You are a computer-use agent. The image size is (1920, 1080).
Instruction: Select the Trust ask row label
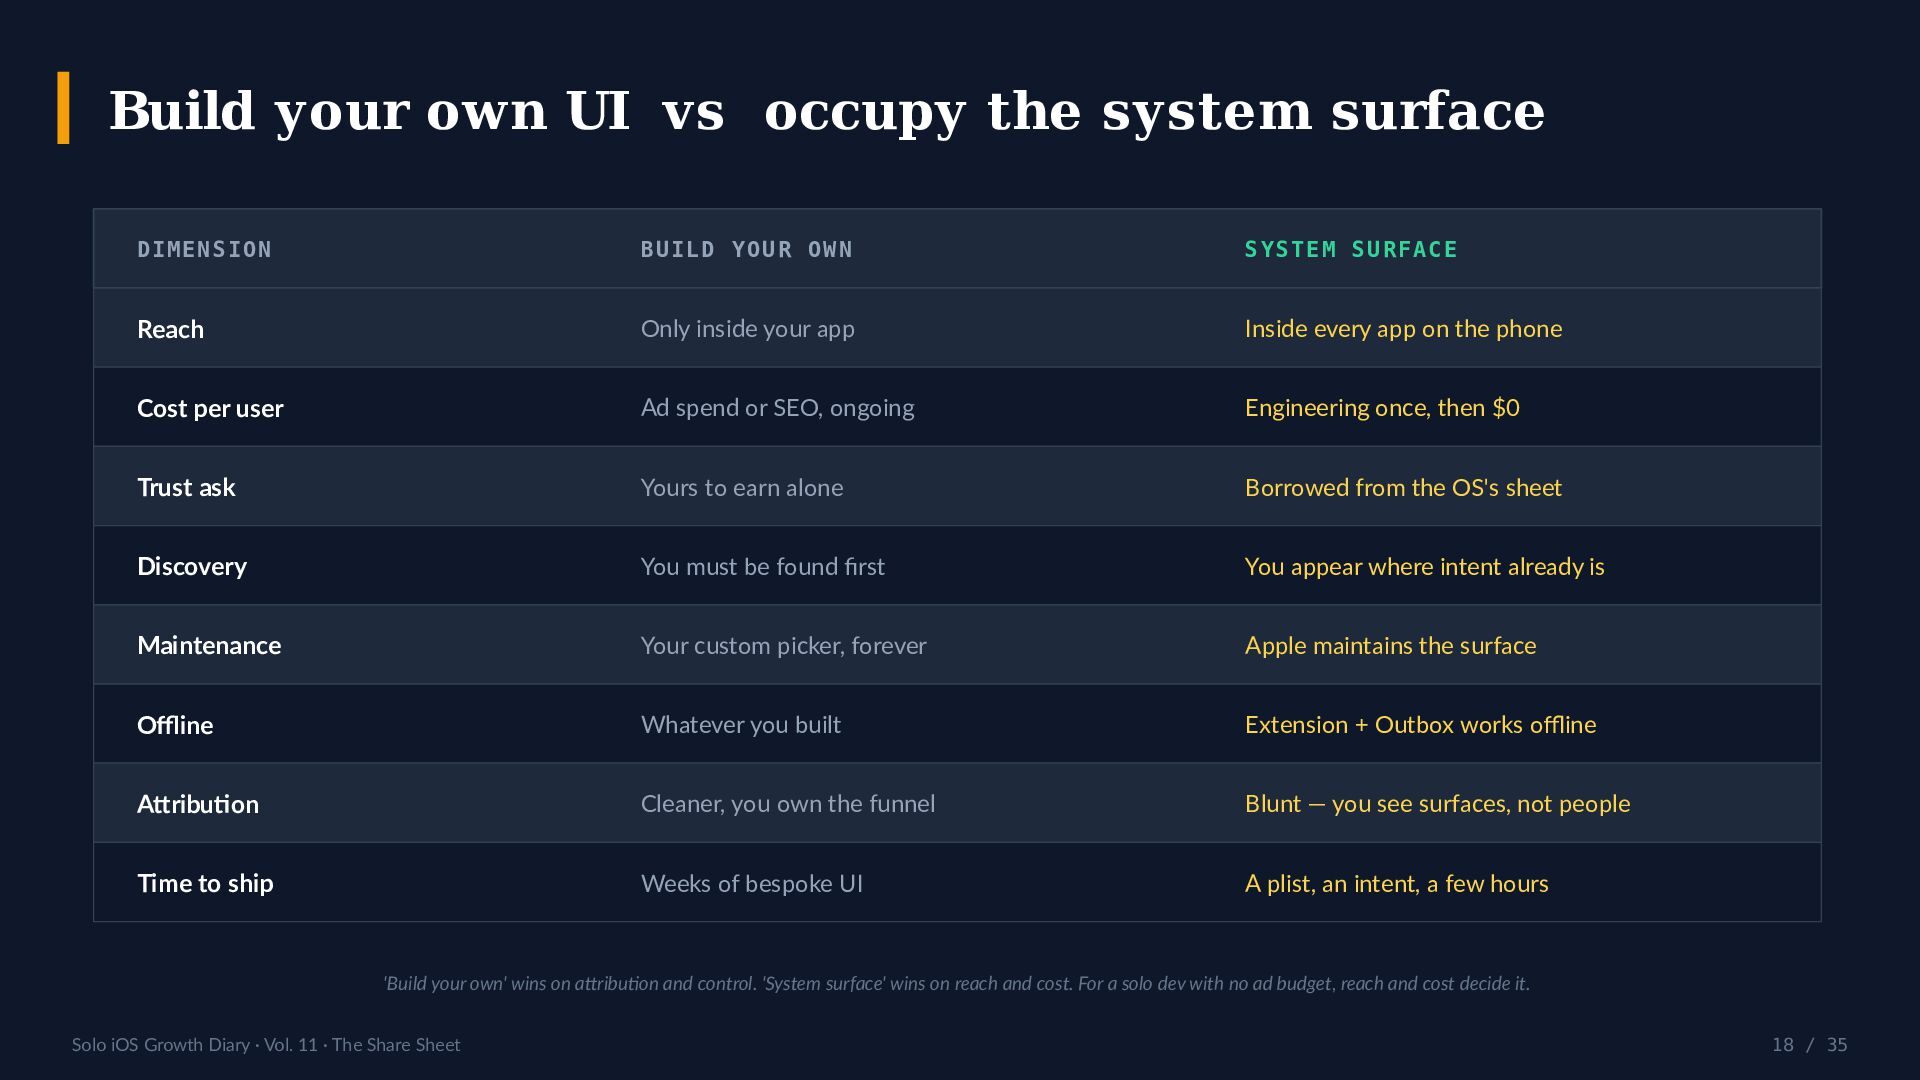click(x=186, y=487)
